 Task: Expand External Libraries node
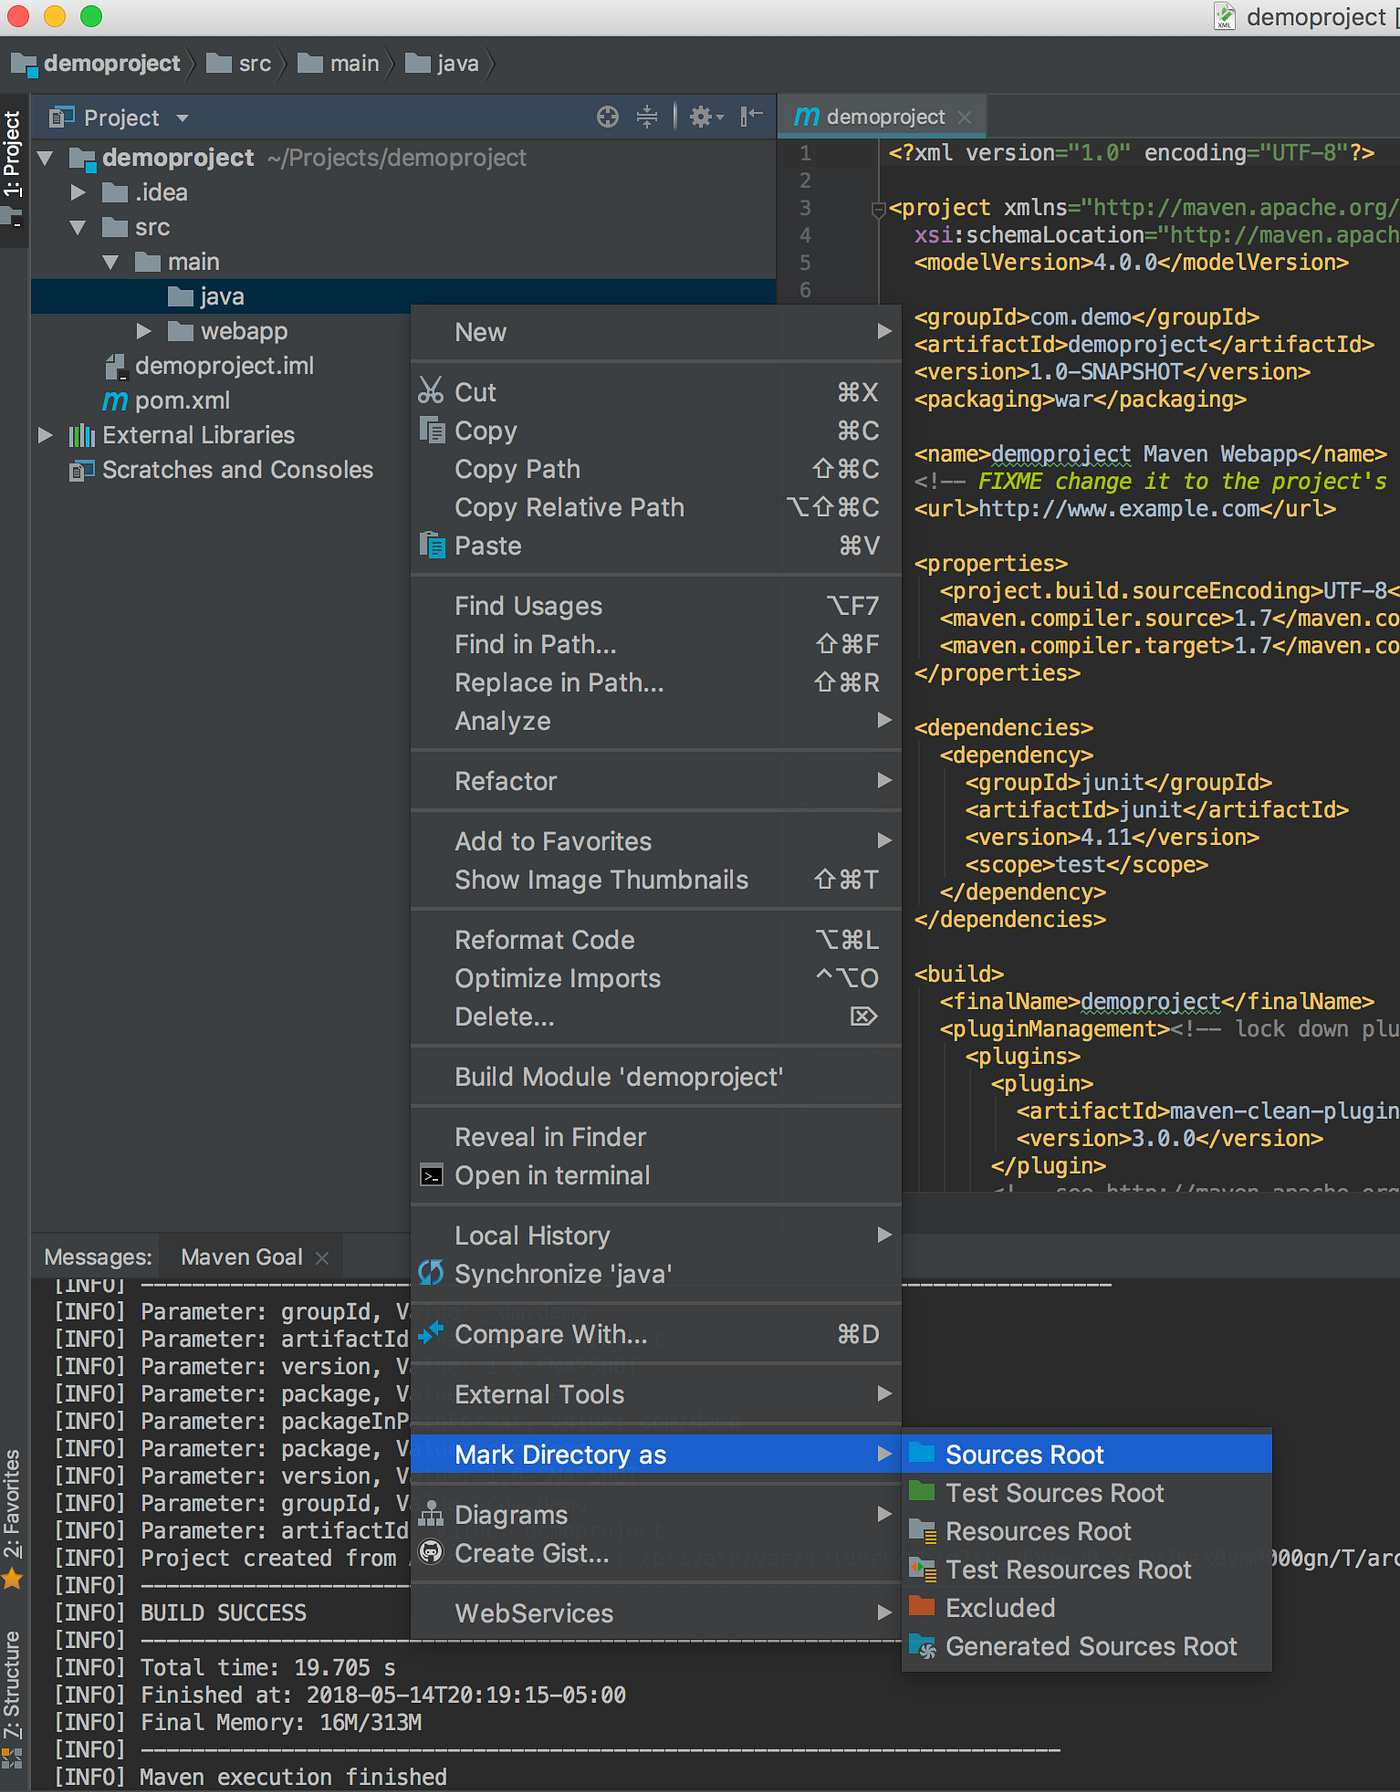coord(45,435)
